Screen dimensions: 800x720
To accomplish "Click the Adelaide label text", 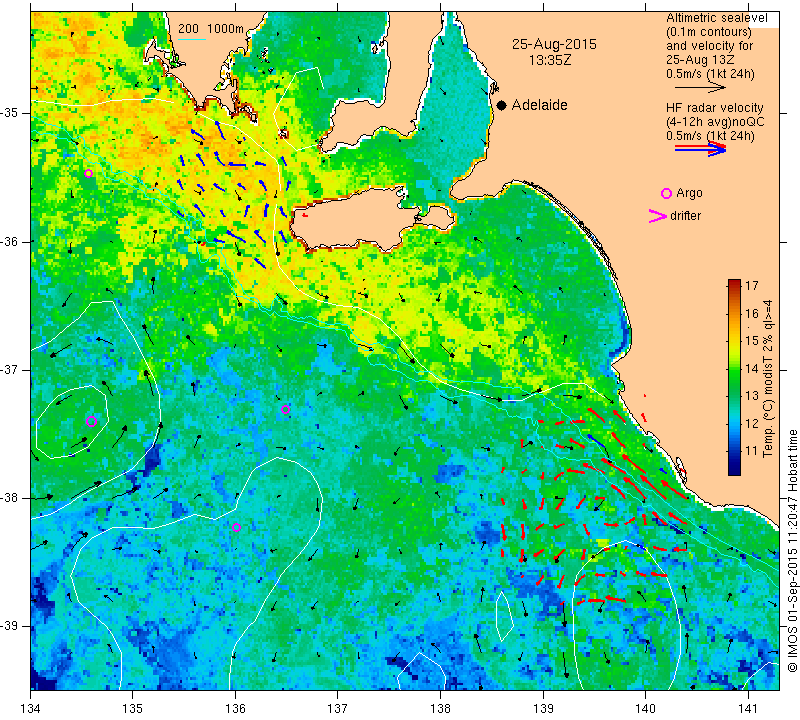I will coord(539,105).
